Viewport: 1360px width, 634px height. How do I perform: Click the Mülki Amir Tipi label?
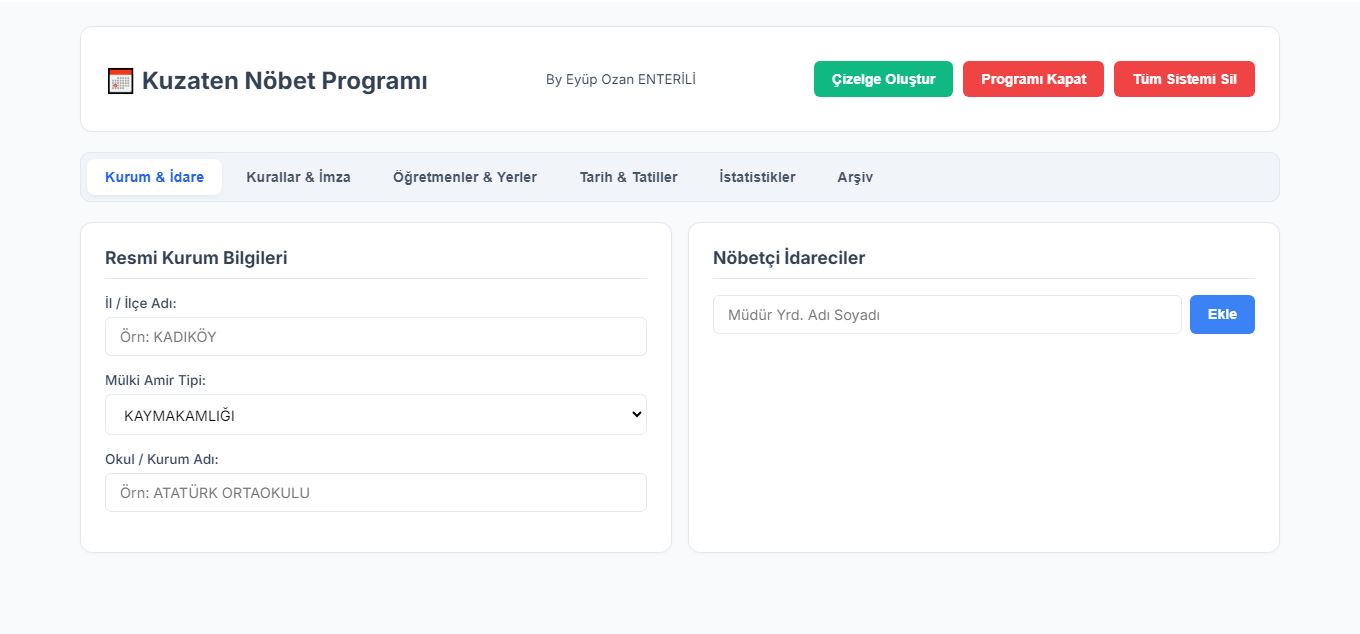tap(155, 381)
